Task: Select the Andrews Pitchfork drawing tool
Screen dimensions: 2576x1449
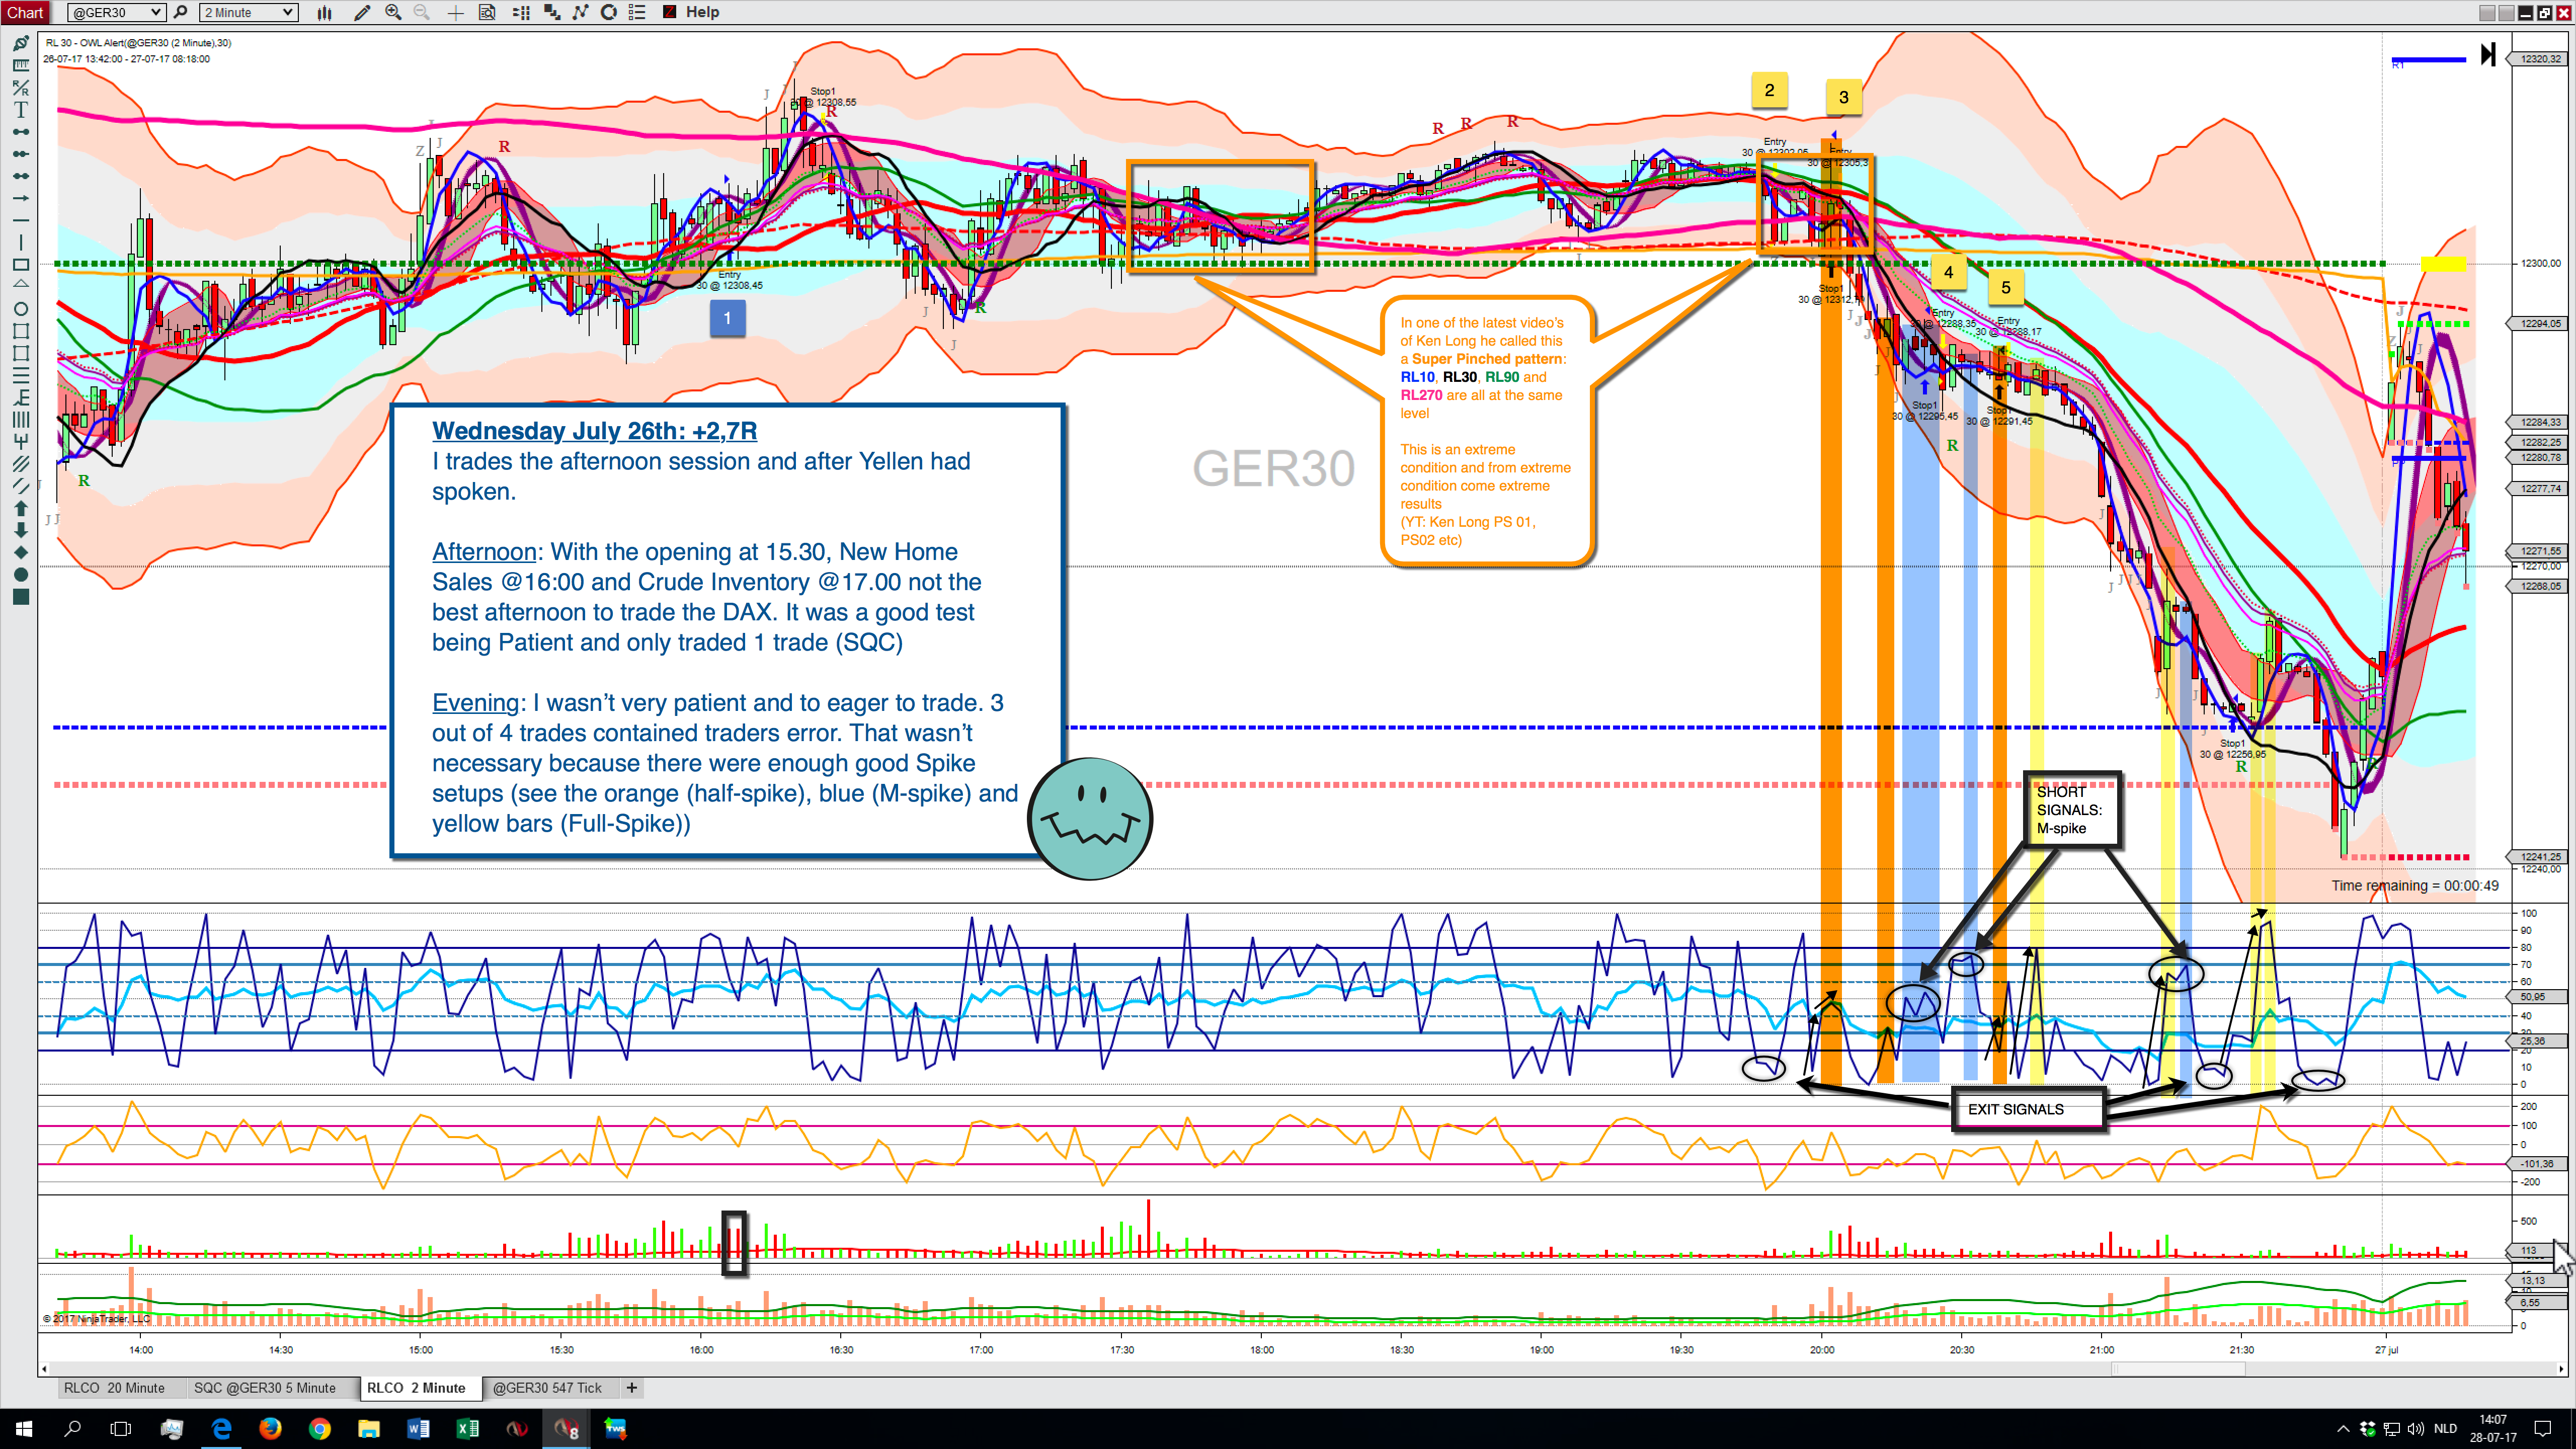Action: (x=21, y=441)
